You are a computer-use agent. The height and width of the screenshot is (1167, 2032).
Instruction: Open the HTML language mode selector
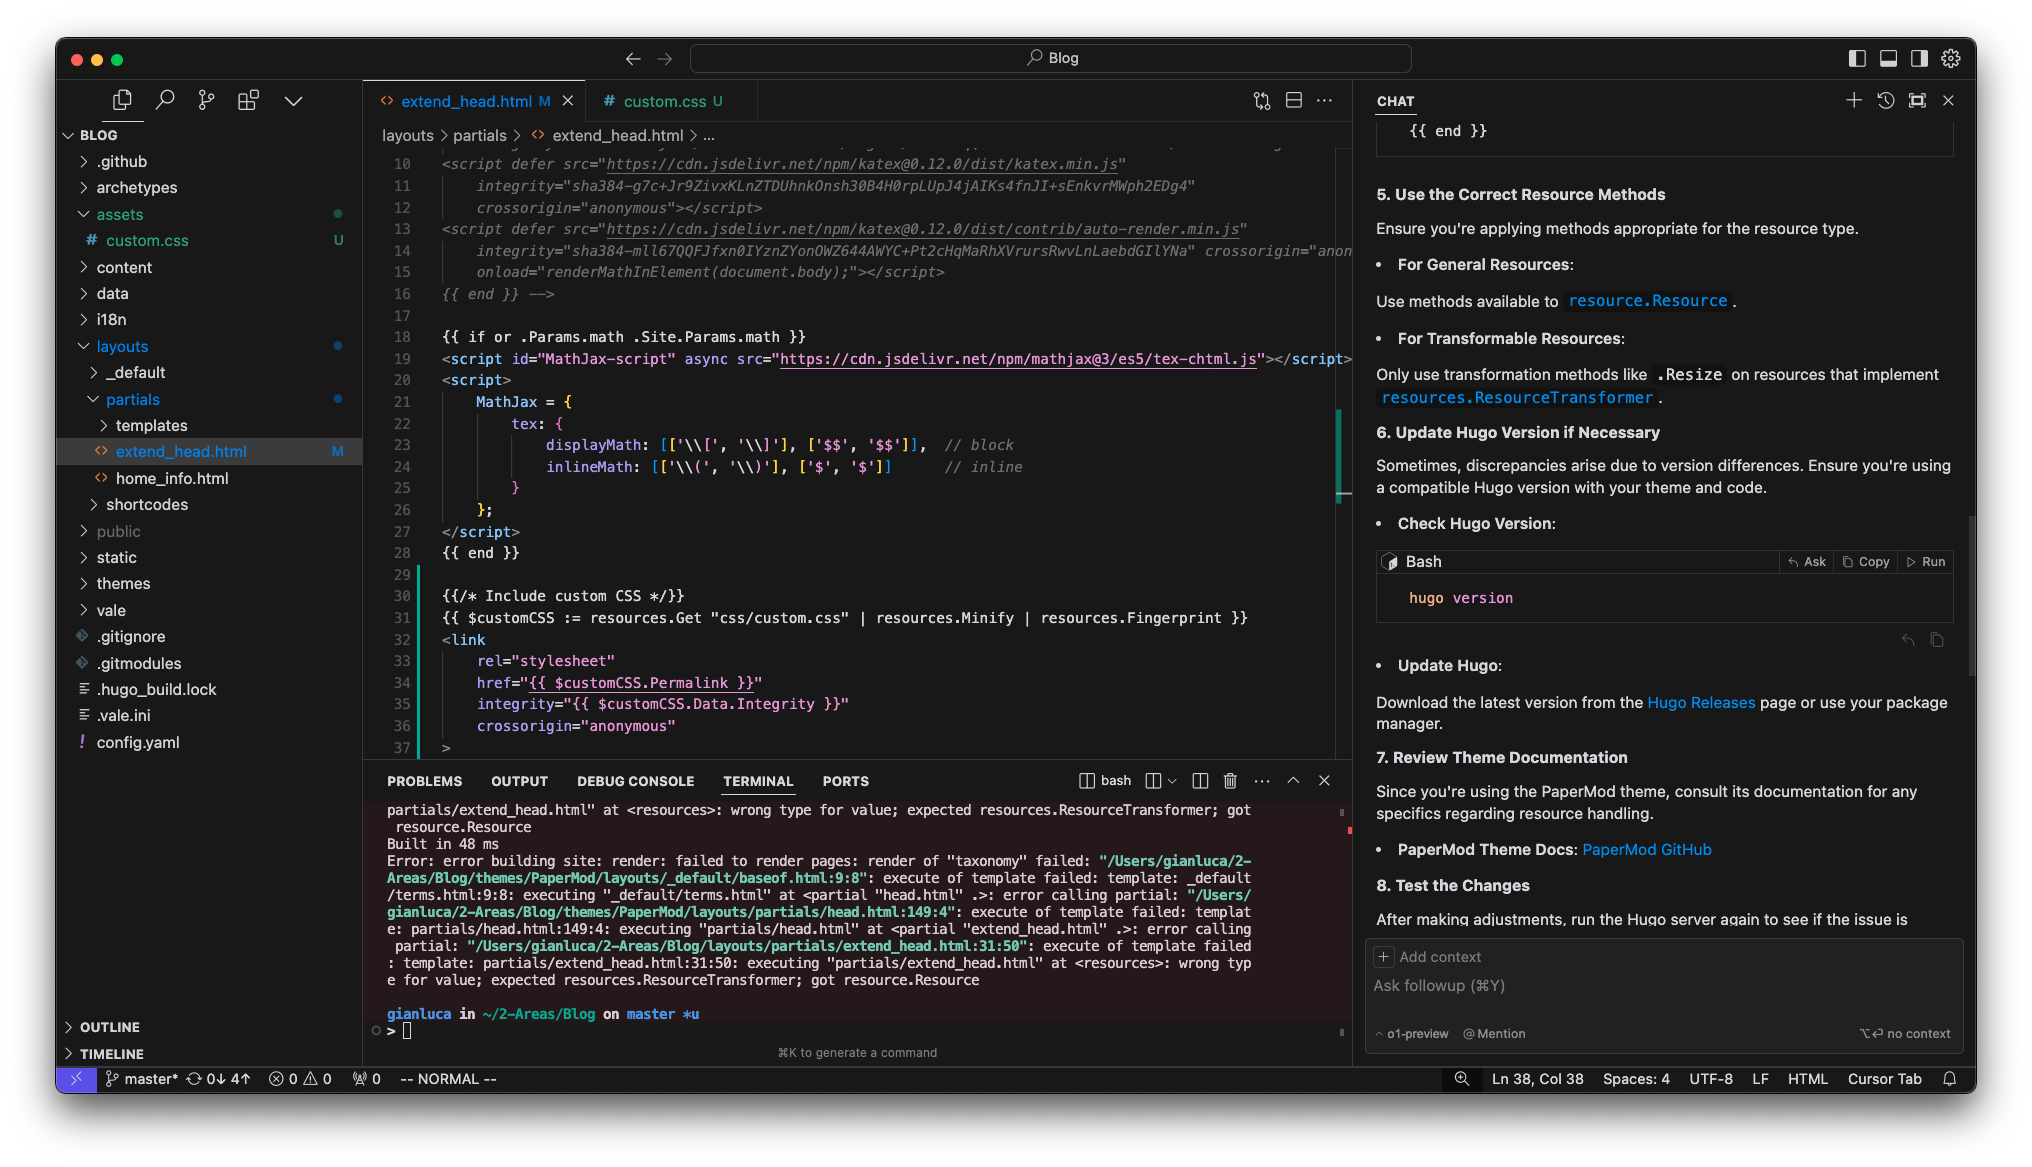pyautogui.click(x=1807, y=1079)
